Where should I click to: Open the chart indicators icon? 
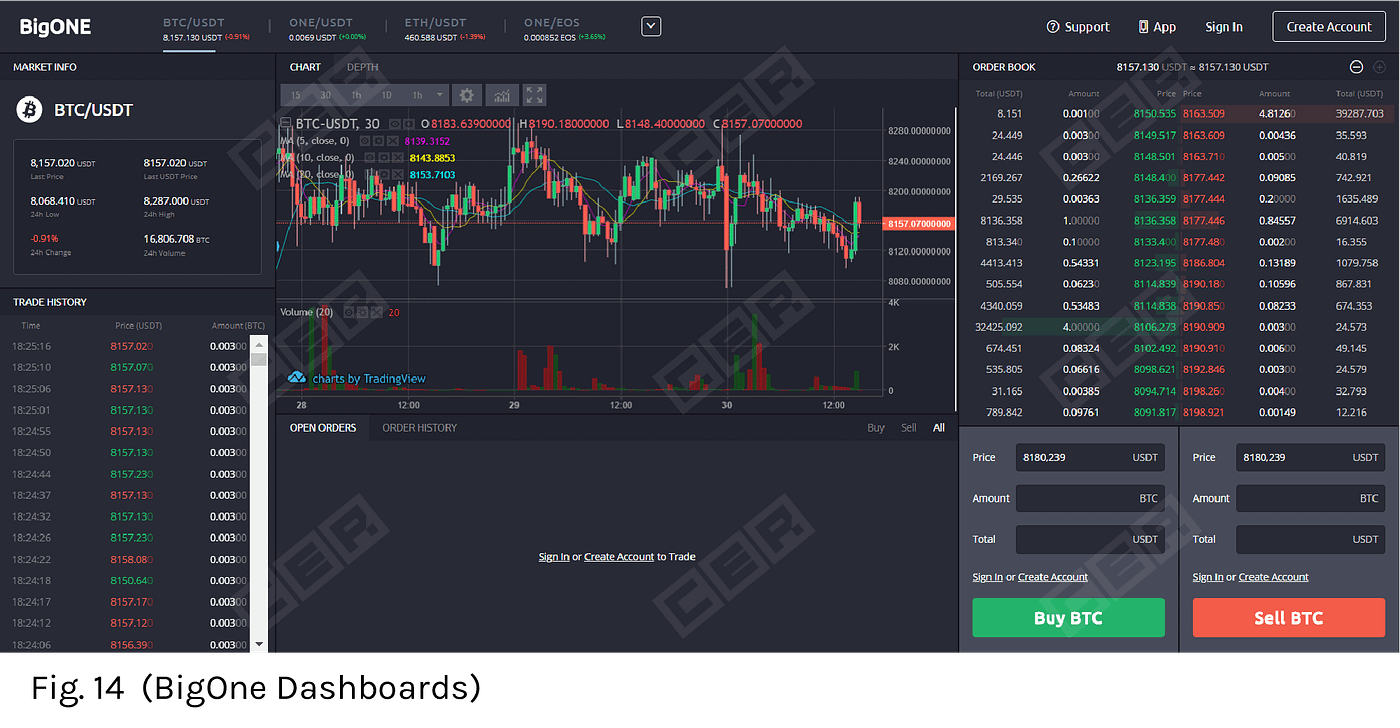[502, 95]
